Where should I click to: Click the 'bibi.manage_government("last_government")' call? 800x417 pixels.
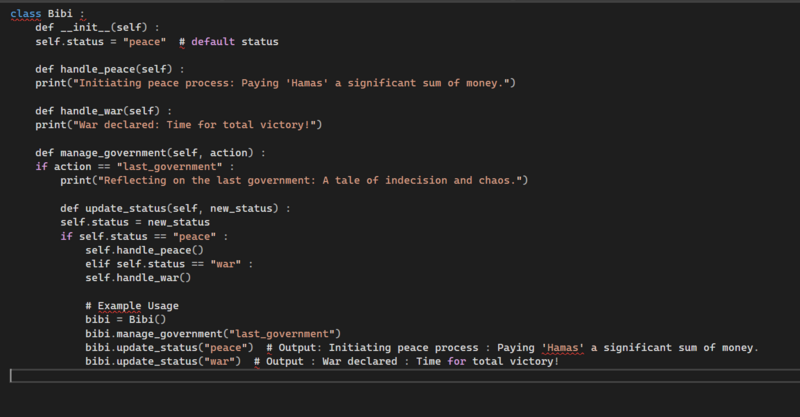click(x=213, y=334)
